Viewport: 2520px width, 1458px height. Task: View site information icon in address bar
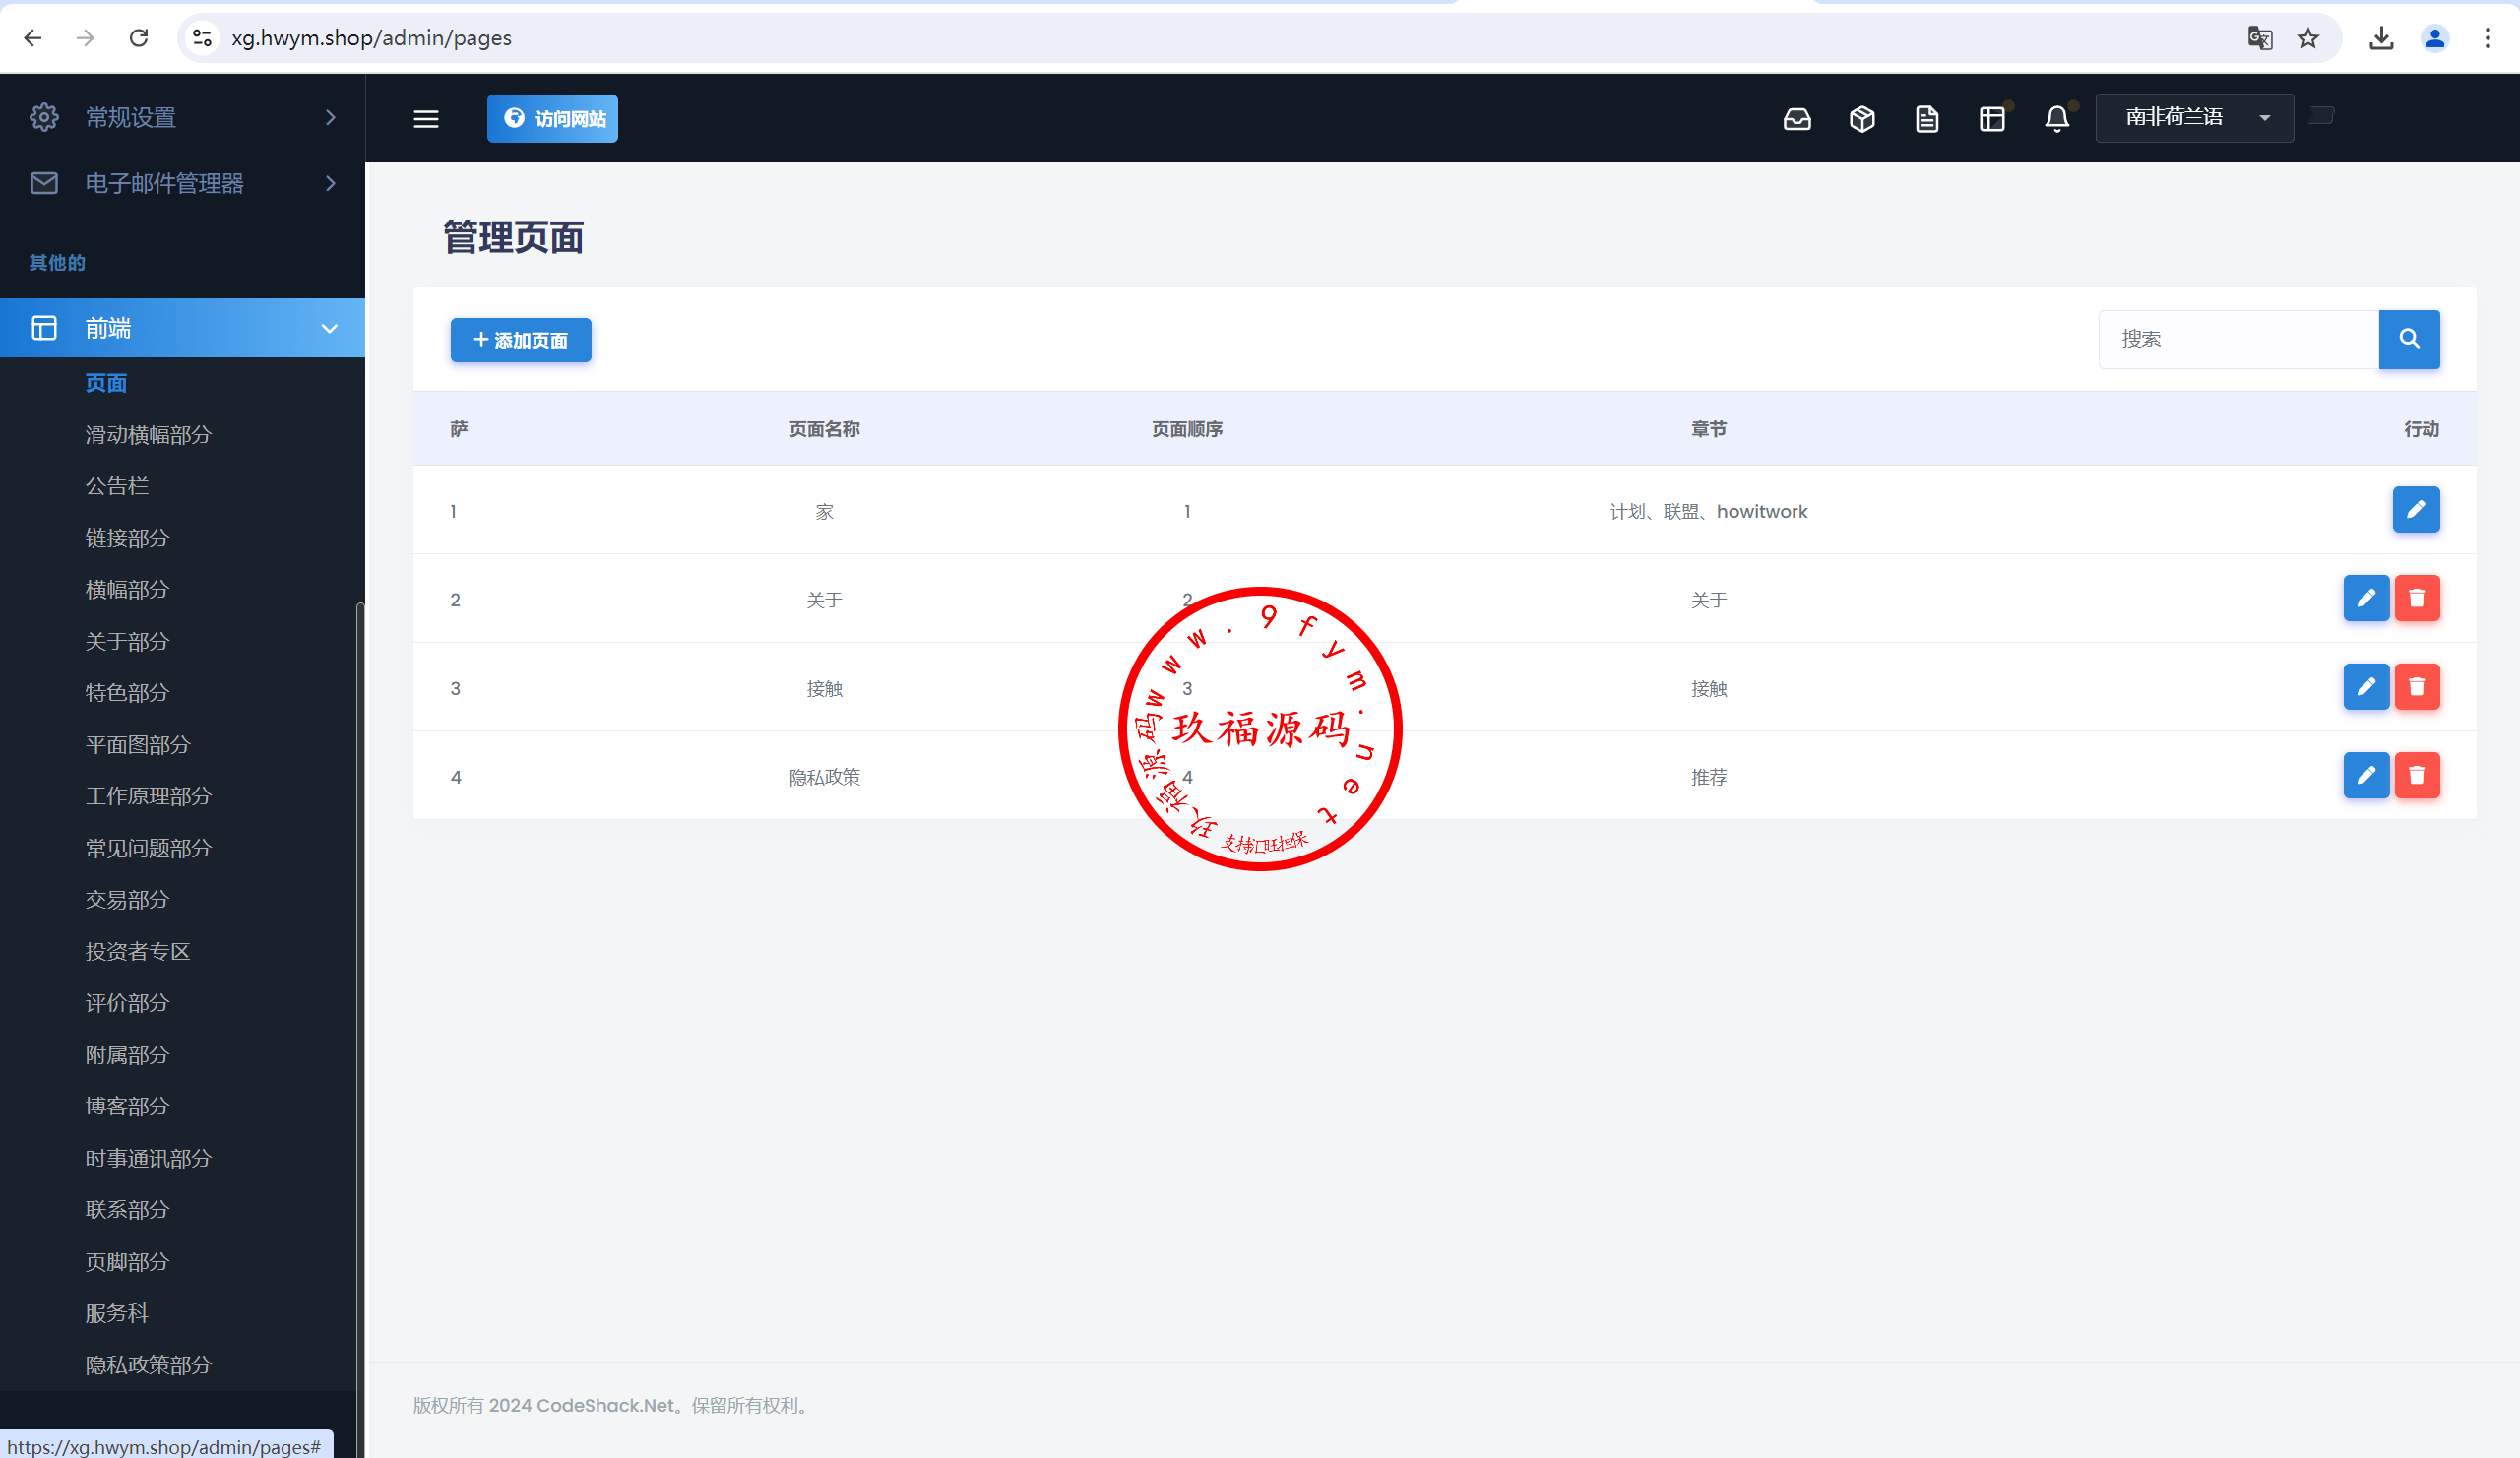[x=202, y=38]
